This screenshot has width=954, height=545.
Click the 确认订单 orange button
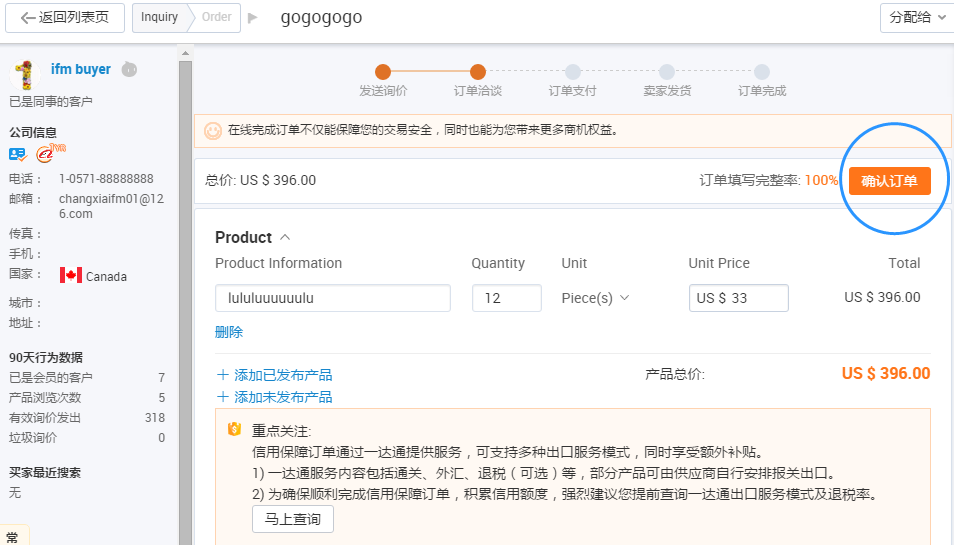pyautogui.click(x=890, y=181)
